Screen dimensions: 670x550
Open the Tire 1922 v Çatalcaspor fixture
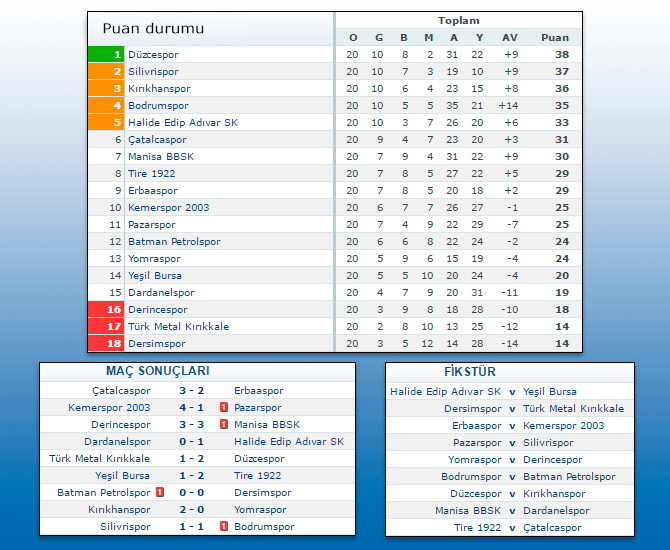click(512, 528)
